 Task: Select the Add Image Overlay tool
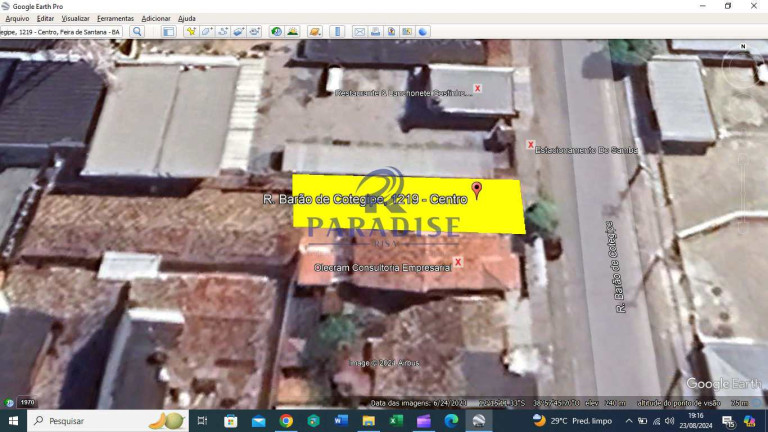coord(239,32)
